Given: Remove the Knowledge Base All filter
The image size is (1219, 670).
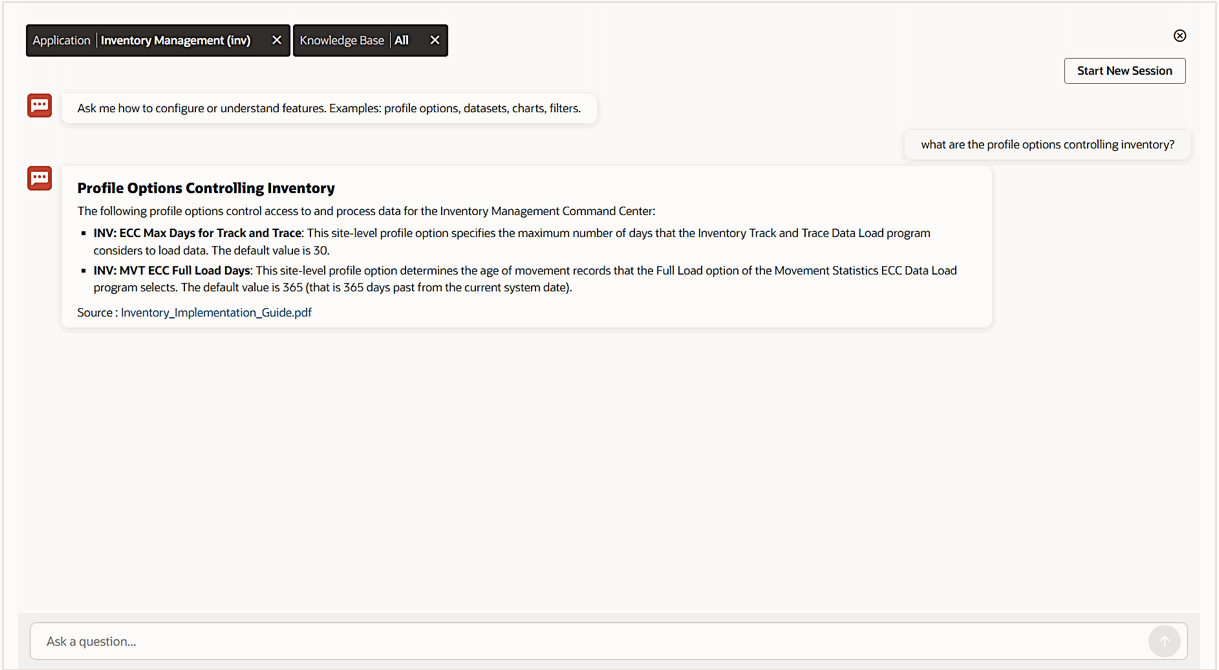Looking at the screenshot, I should [435, 40].
